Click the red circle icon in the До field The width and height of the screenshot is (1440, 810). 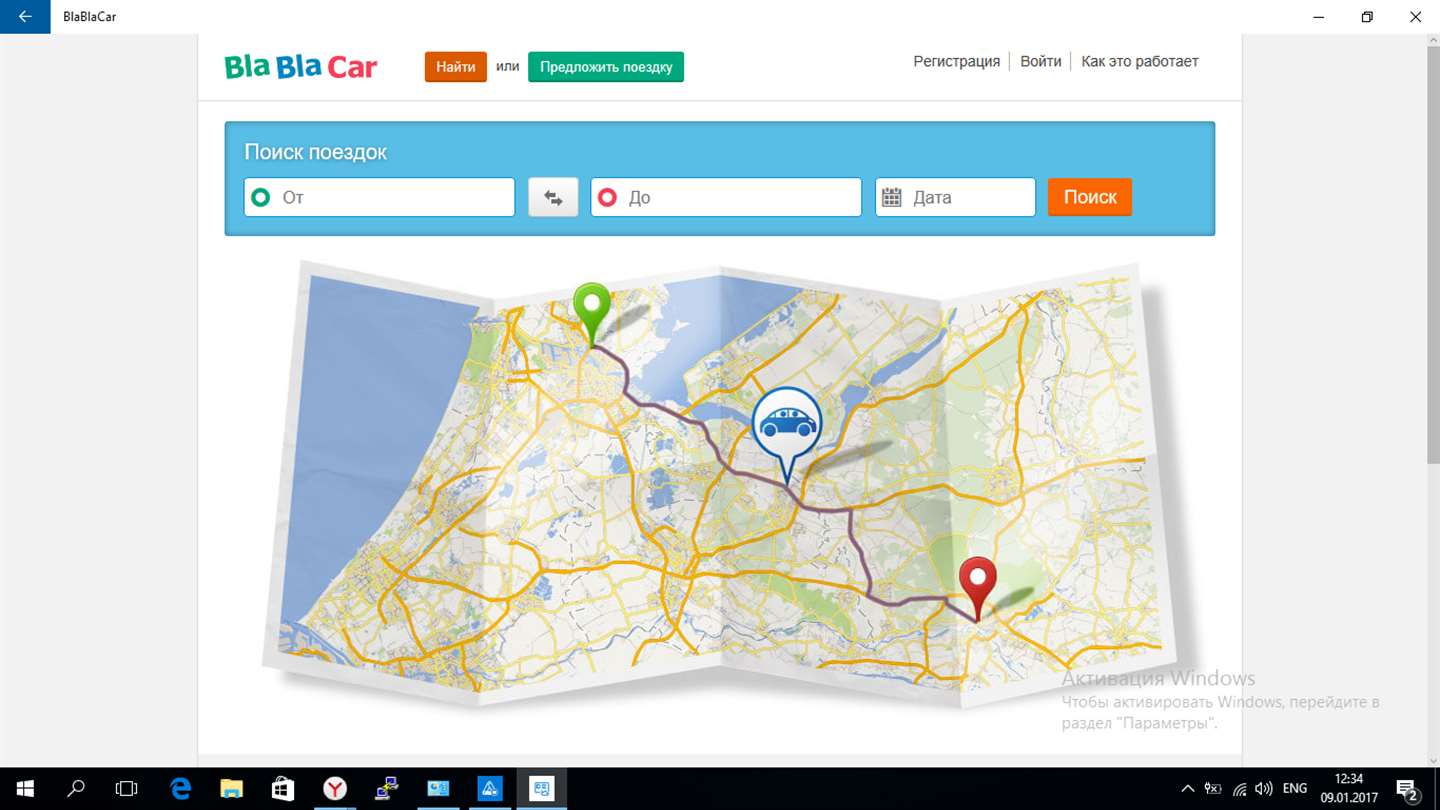(x=607, y=197)
